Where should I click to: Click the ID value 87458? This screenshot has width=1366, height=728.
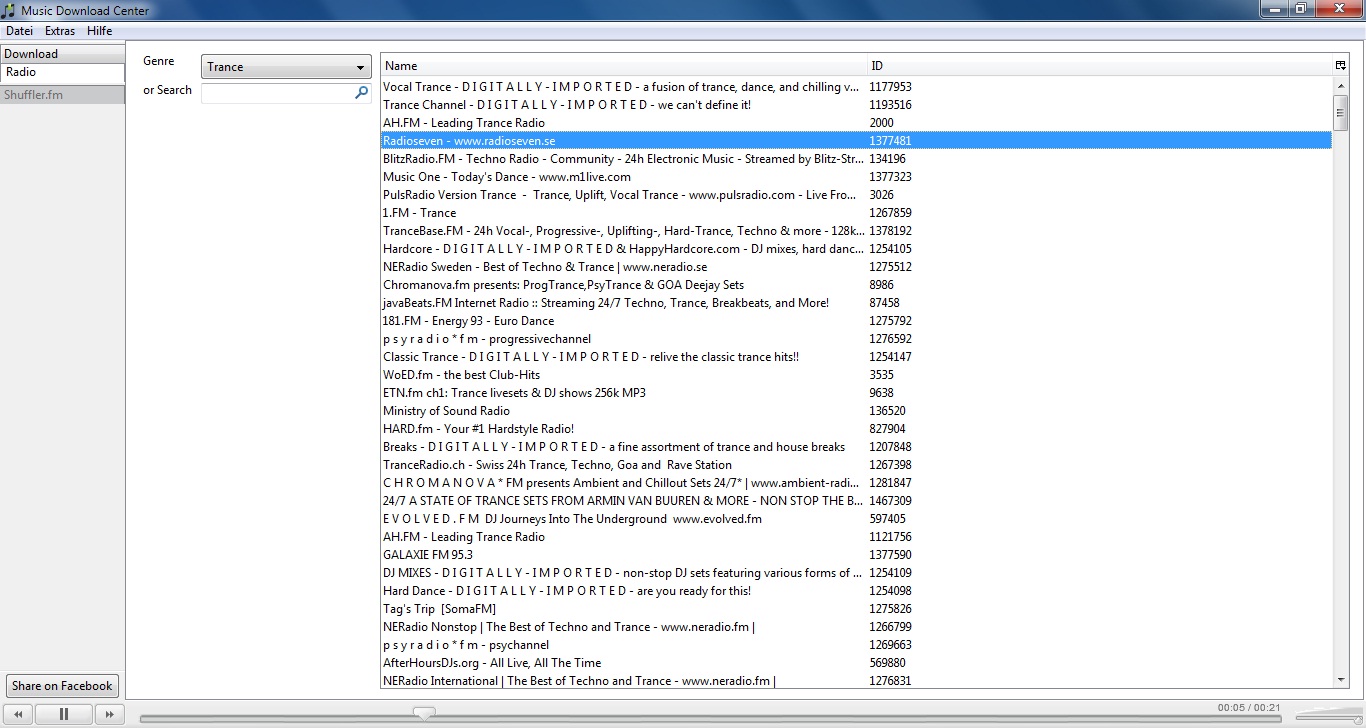pos(884,303)
